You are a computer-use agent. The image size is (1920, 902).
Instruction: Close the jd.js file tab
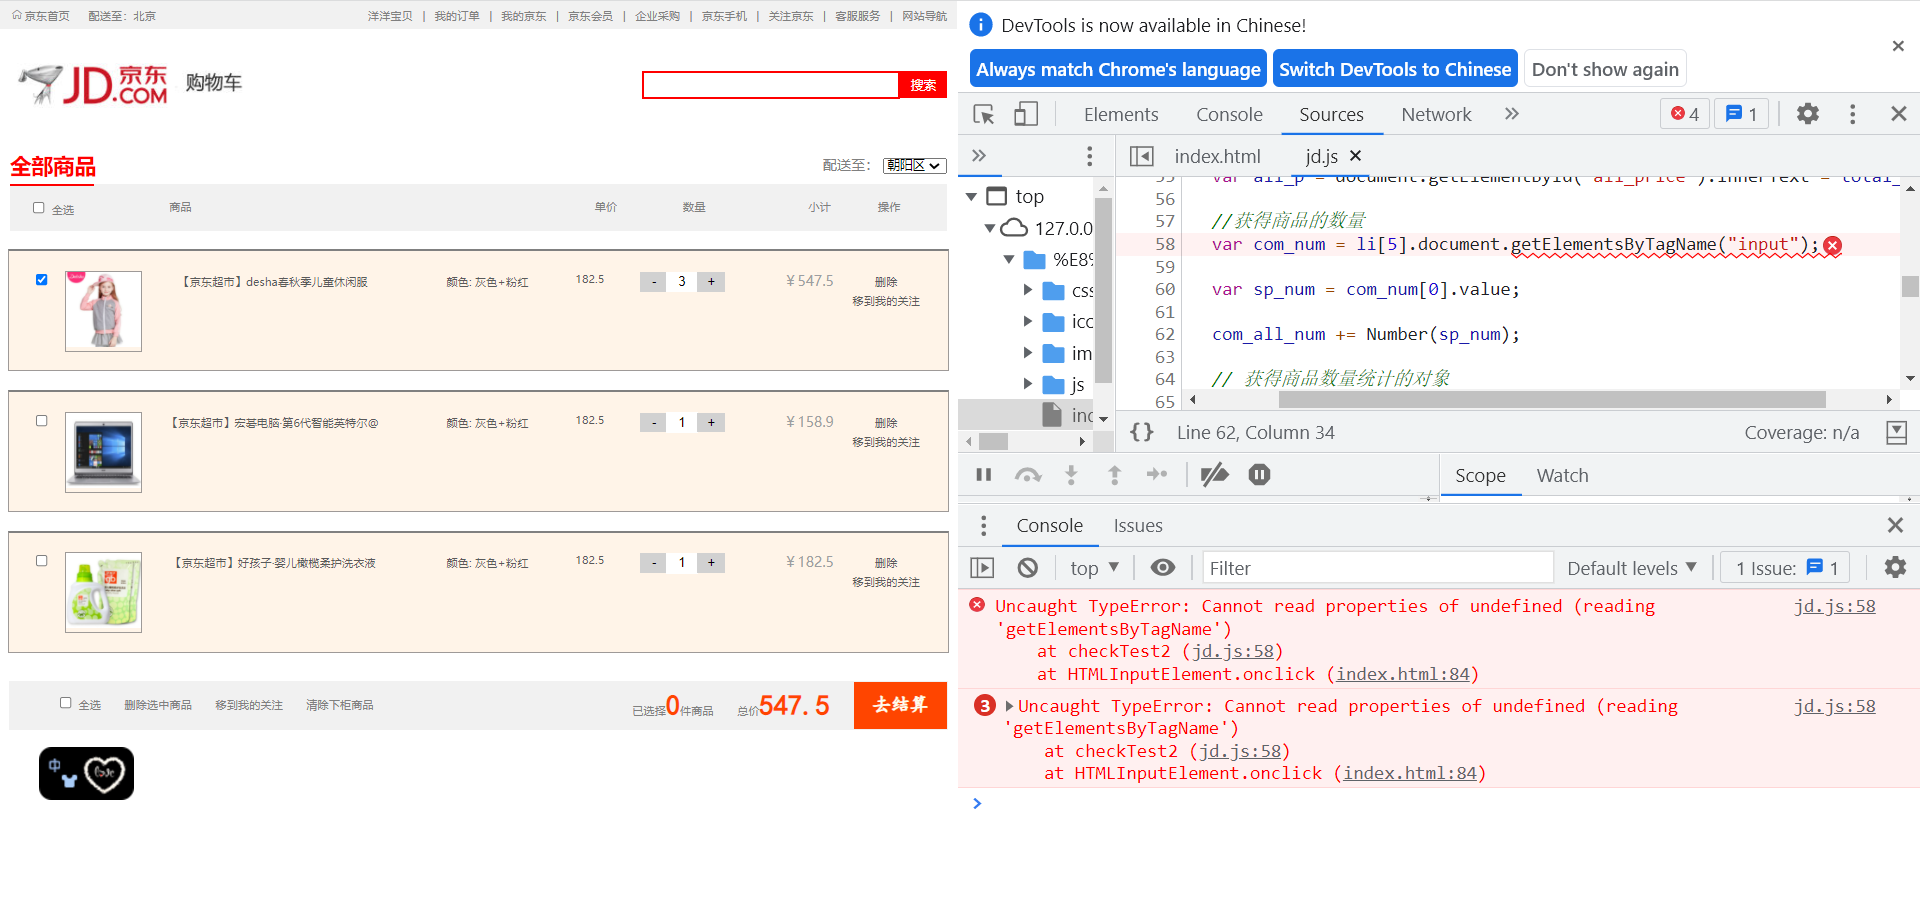point(1356,156)
